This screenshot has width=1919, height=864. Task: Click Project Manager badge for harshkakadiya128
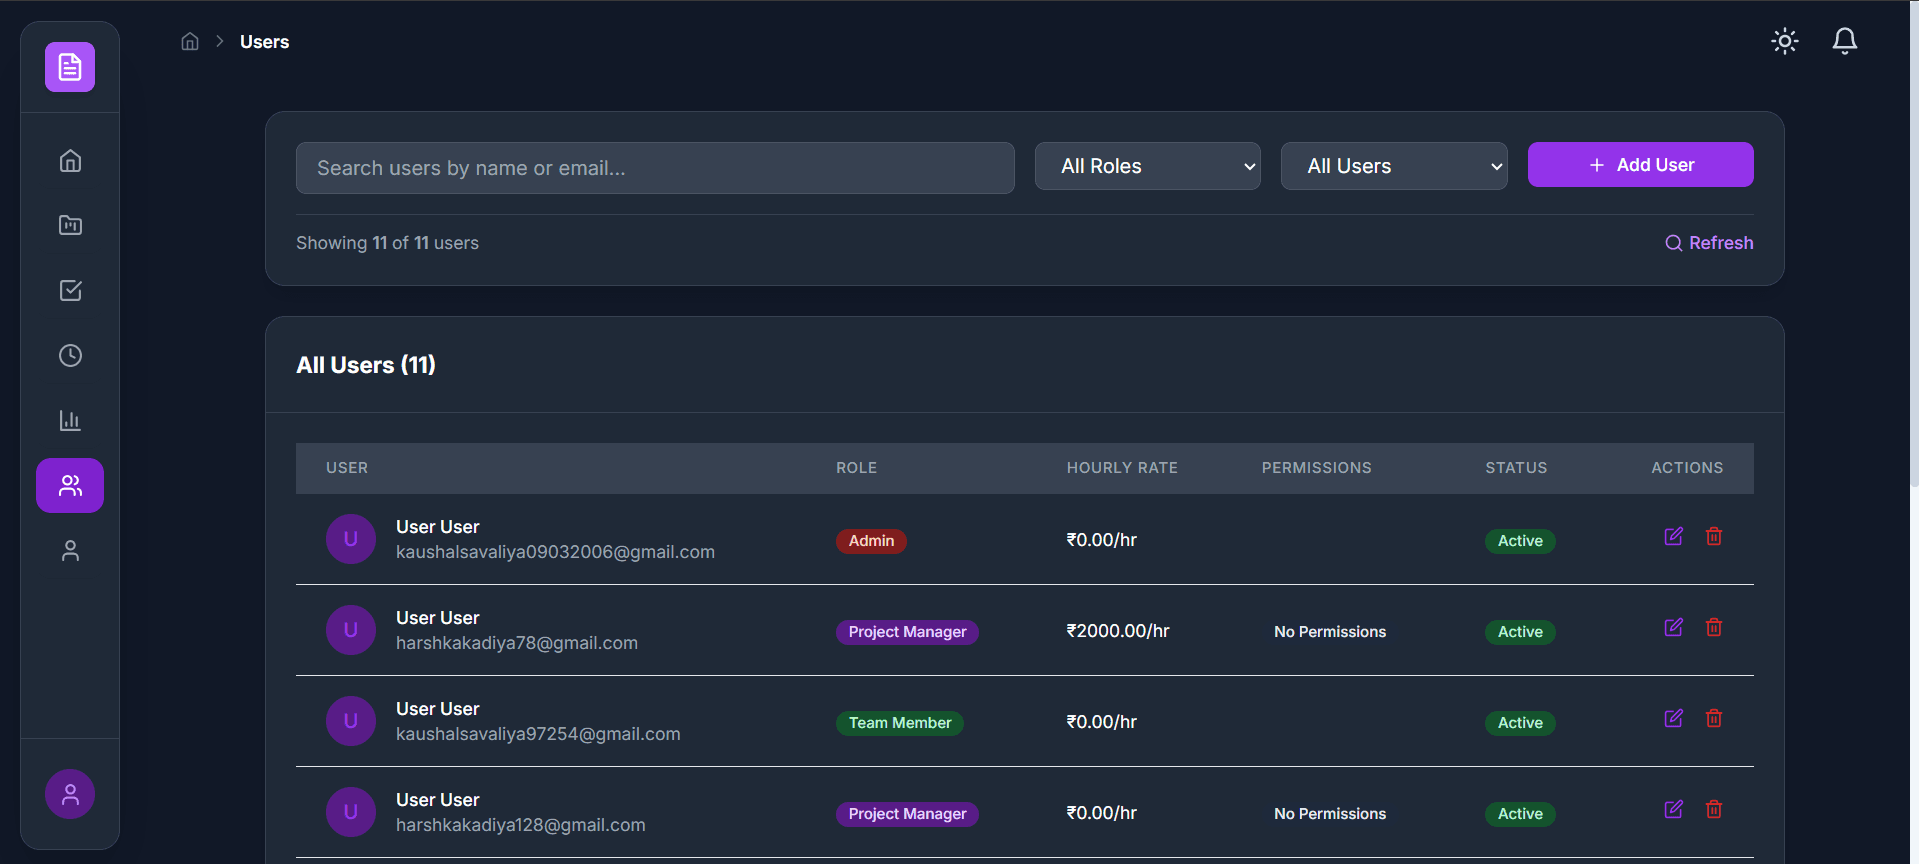(907, 814)
